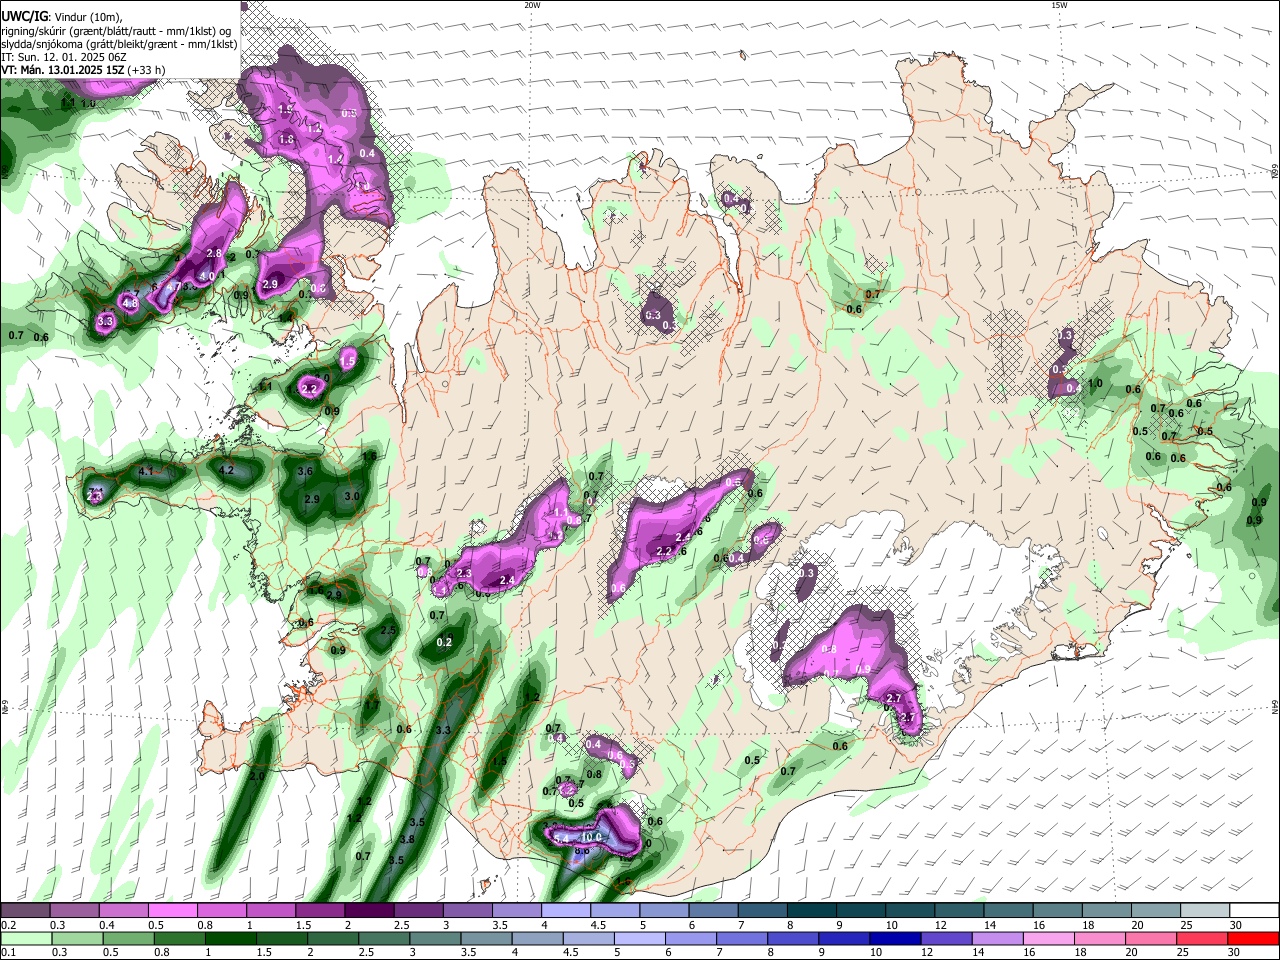1280x960 pixels.
Task: Click the 'IT: Sun. 12. 01. 2025 06Z' line
Action: coord(66,57)
